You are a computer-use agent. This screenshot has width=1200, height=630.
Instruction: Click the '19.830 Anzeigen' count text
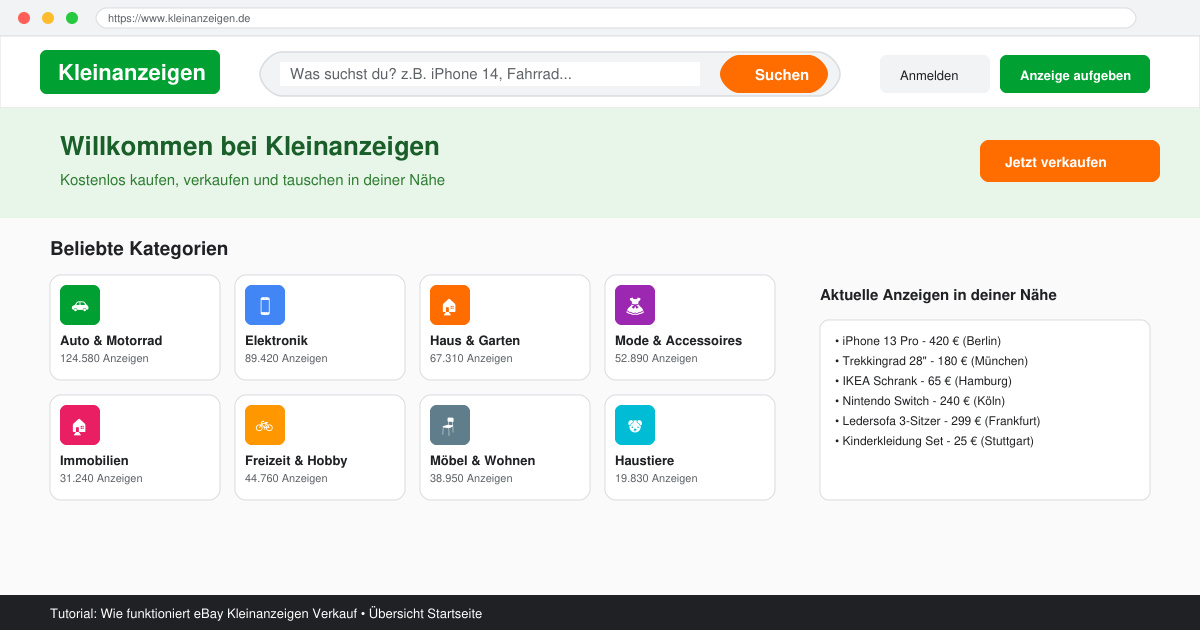tap(656, 478)
